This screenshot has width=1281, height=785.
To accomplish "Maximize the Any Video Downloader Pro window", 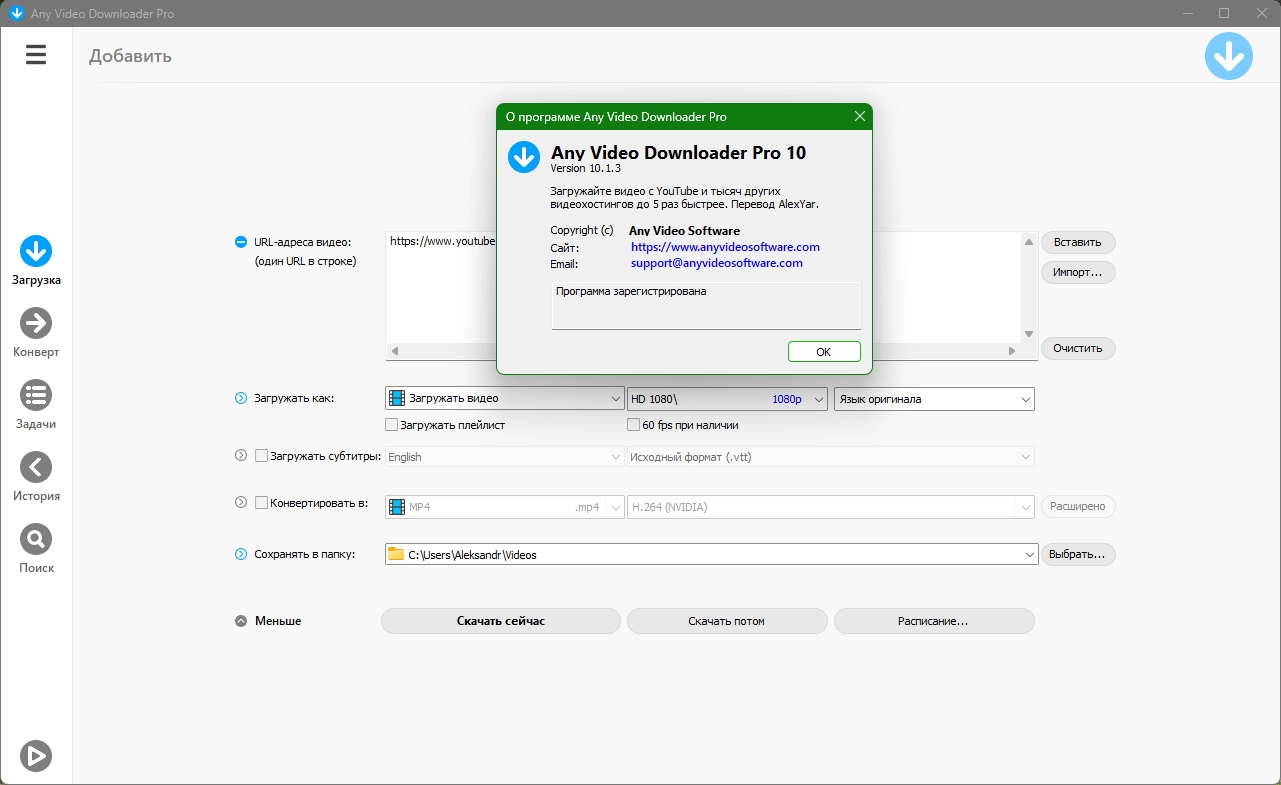I will click(1224, 13).
